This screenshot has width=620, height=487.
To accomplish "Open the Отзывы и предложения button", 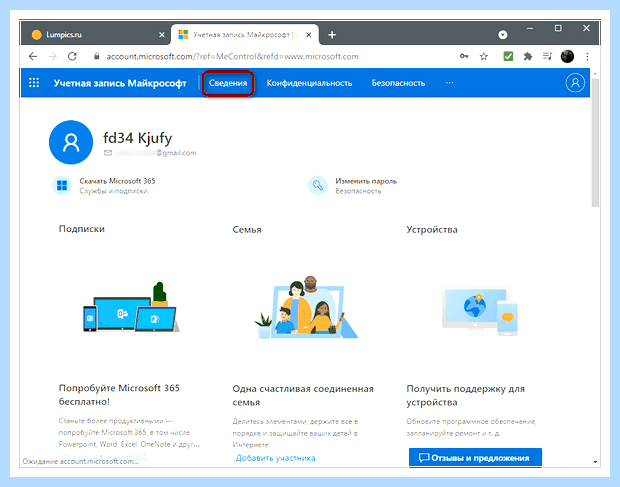I will [475, 458].
